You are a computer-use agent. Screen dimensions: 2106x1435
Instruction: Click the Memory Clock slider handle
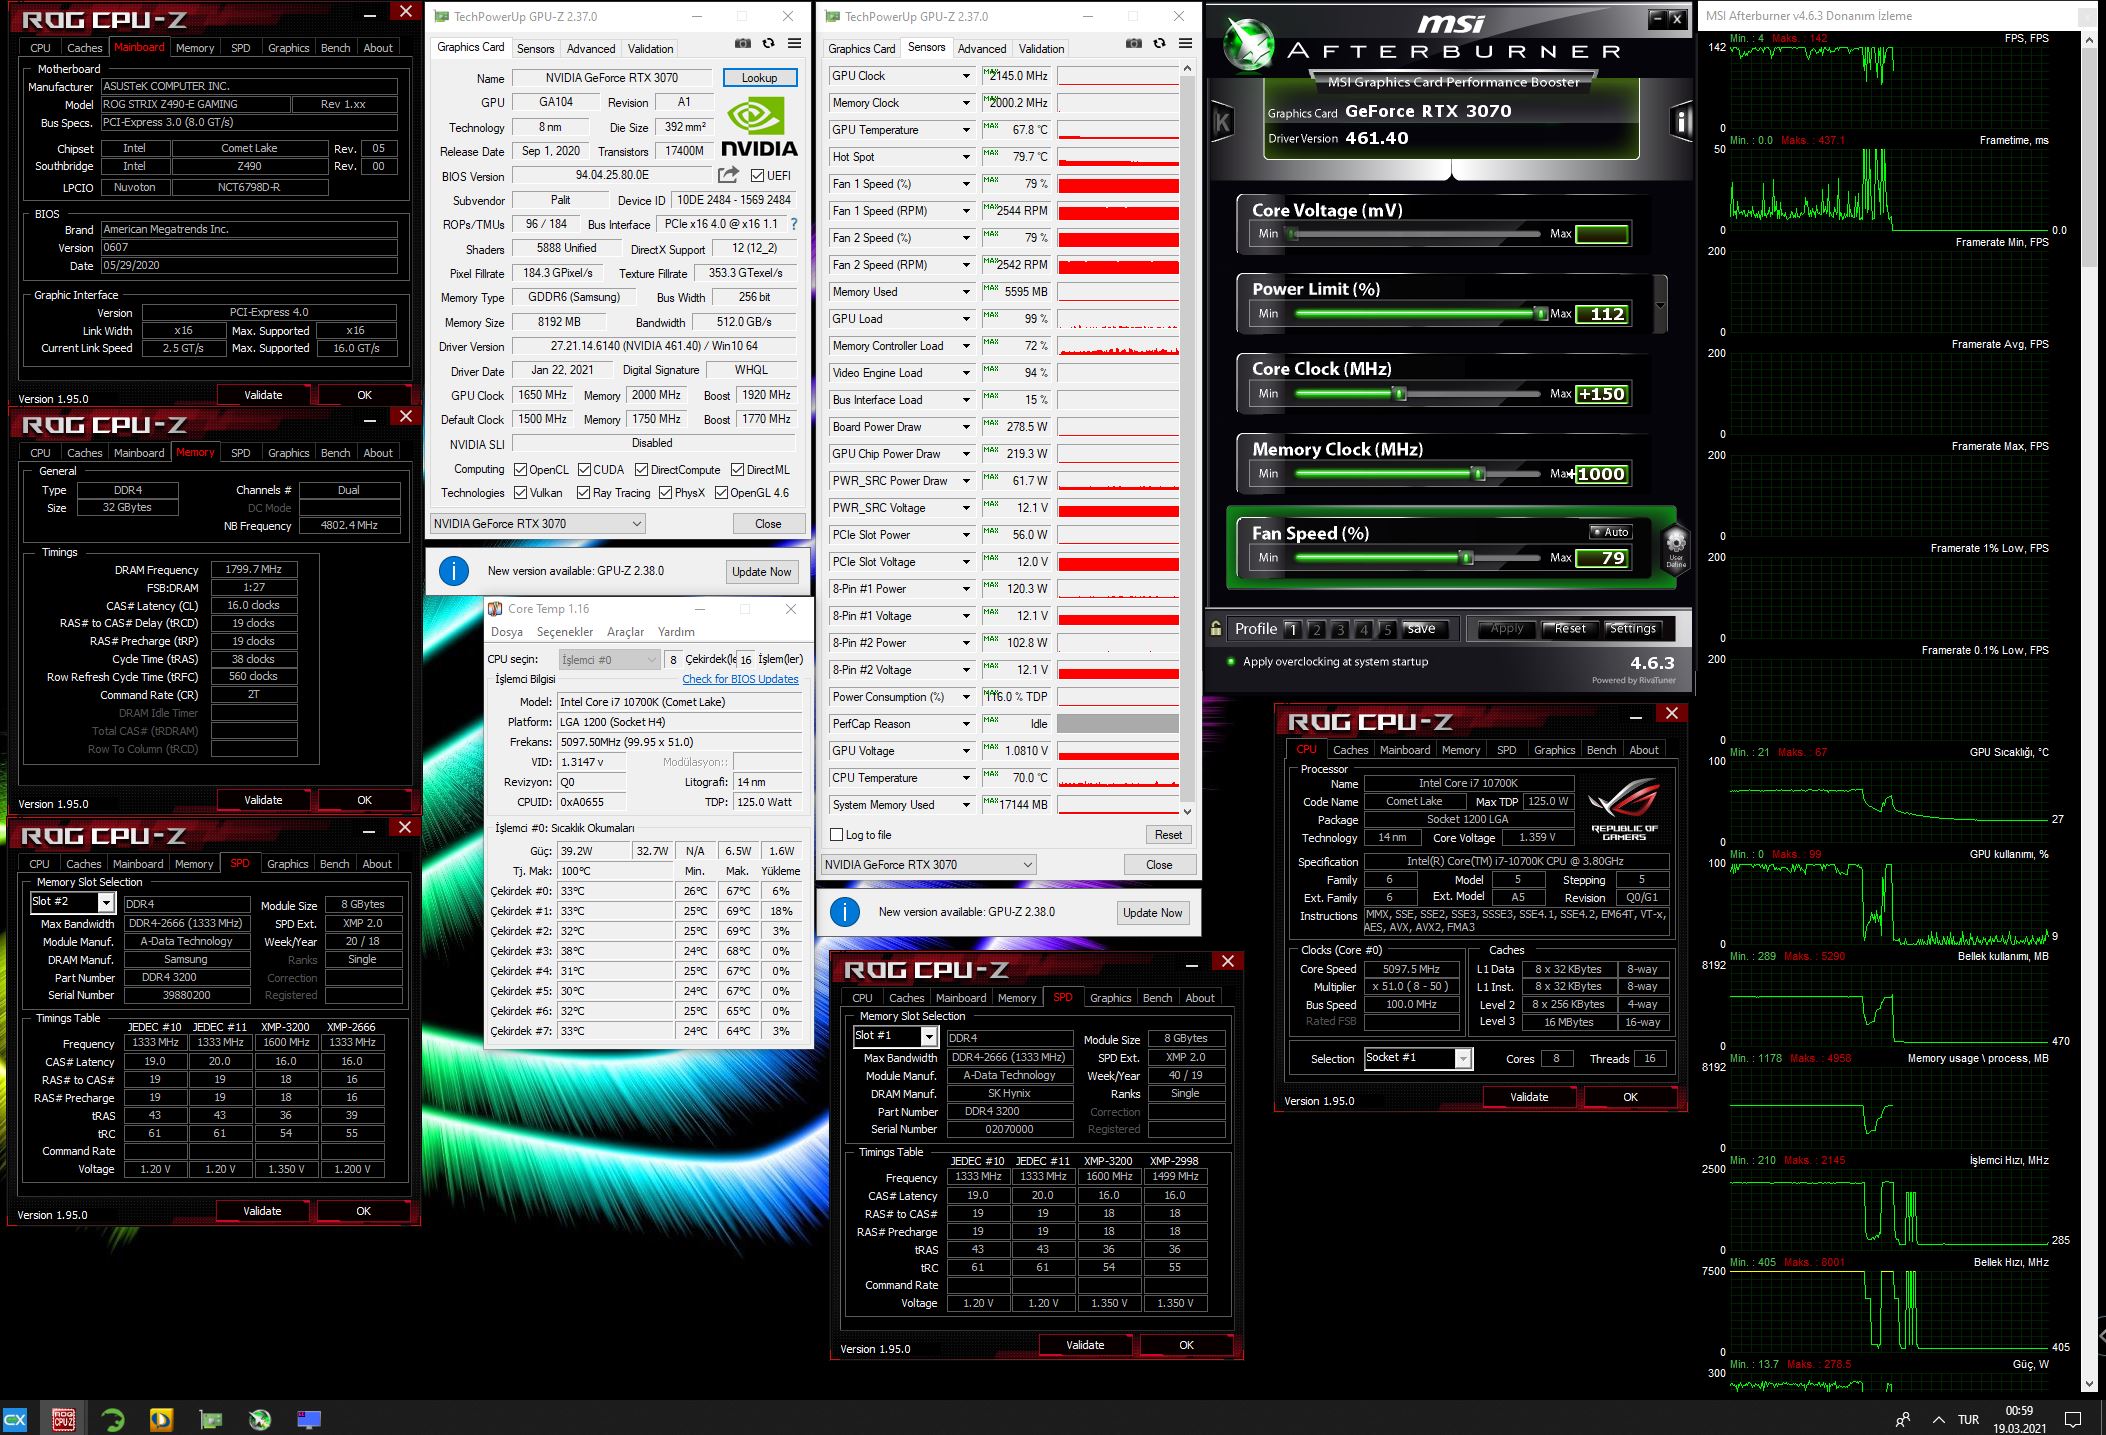[1478, 474]
